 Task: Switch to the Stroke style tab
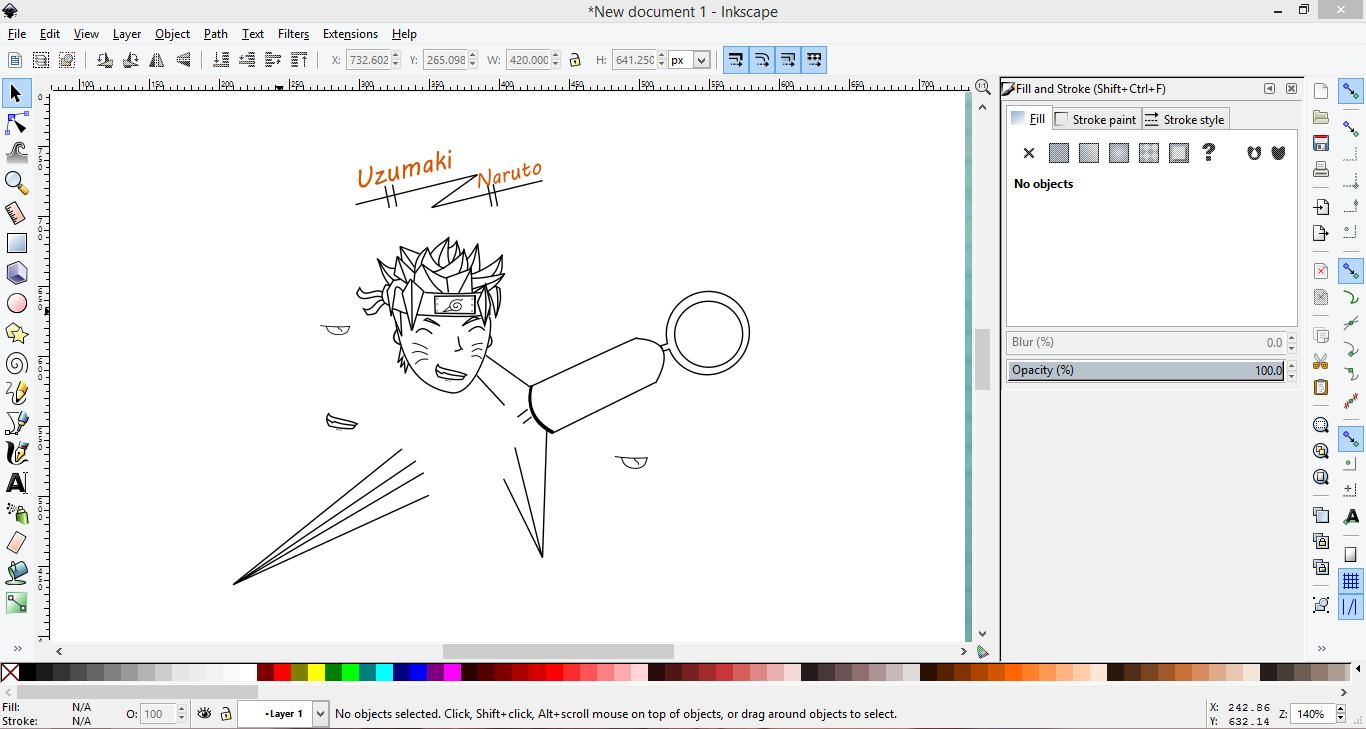click(1184, 119)
